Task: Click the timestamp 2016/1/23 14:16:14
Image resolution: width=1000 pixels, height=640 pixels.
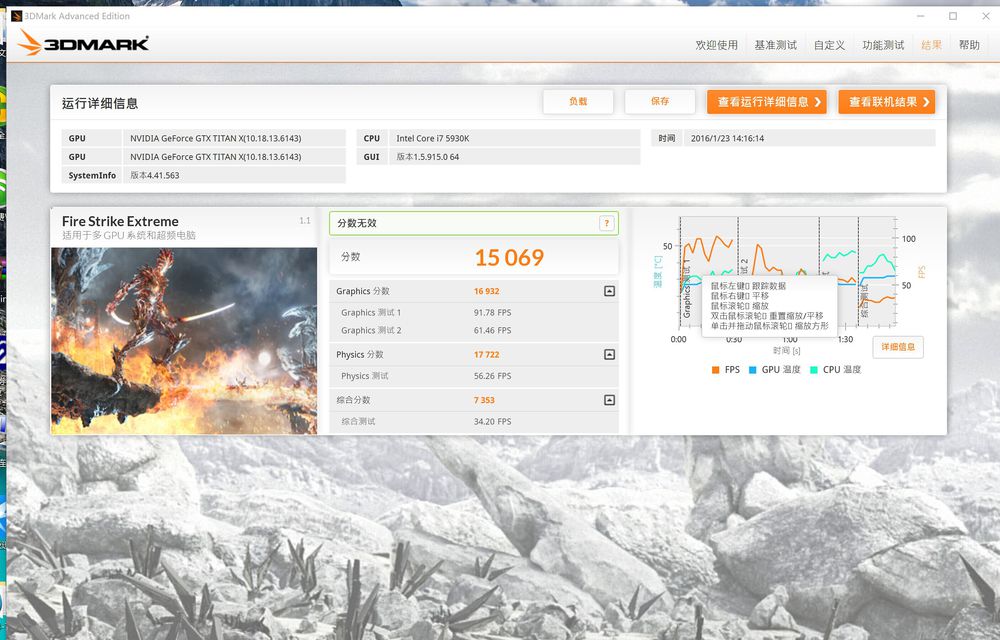Action: (x=727, y=138)
